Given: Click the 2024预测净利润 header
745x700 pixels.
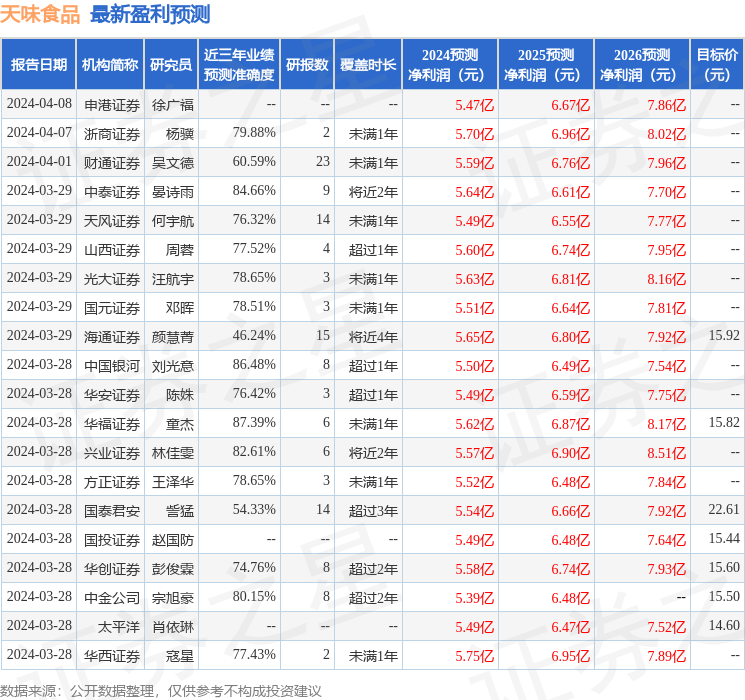Looking at the screenshot, I should pyautogui.click(x=450, y=65).
